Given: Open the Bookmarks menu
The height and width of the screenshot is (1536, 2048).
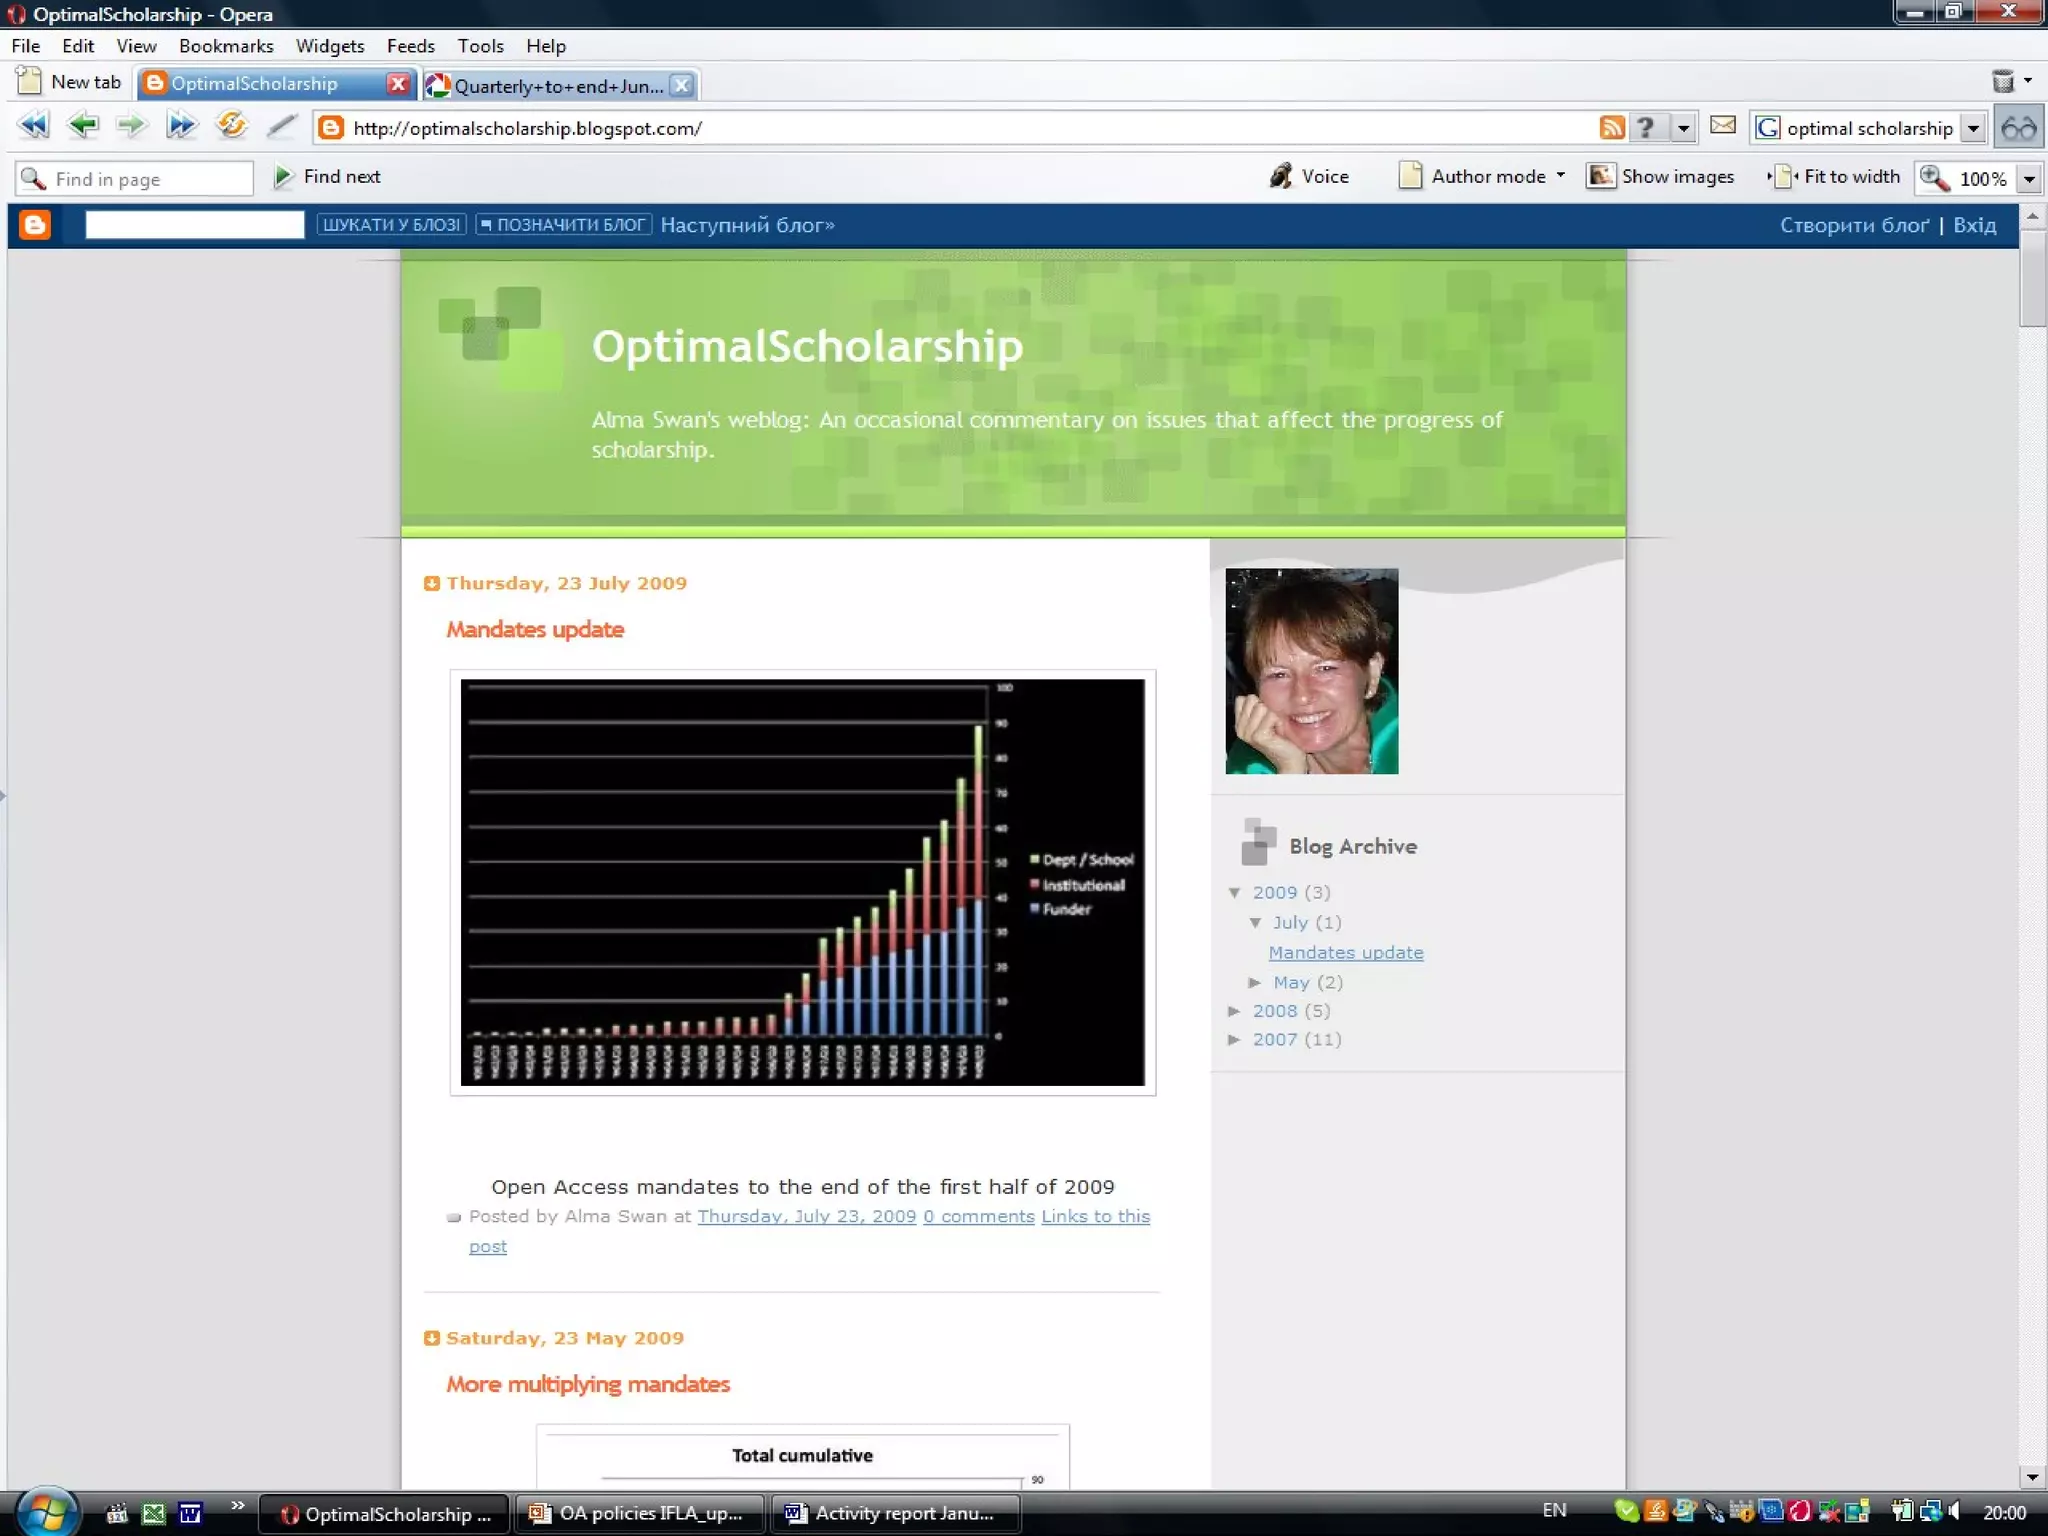Looking at the screenshot, I should pyautogui.click(x=225, y=46).
